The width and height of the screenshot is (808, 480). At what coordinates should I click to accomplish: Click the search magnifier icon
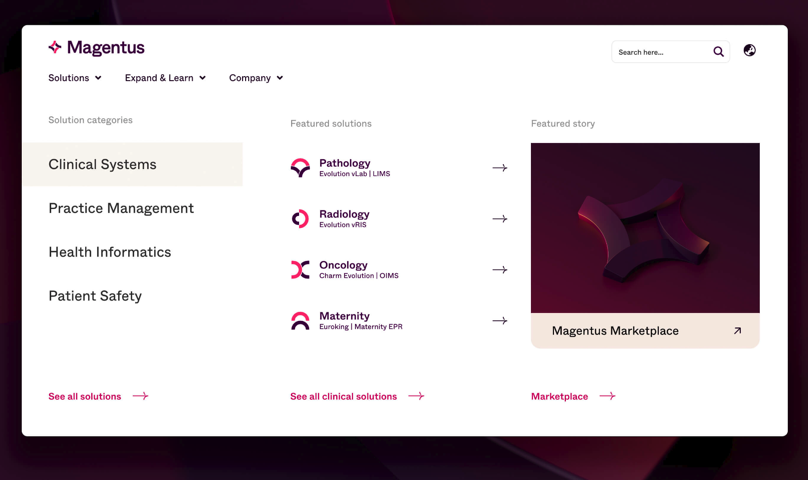point(718,52)
